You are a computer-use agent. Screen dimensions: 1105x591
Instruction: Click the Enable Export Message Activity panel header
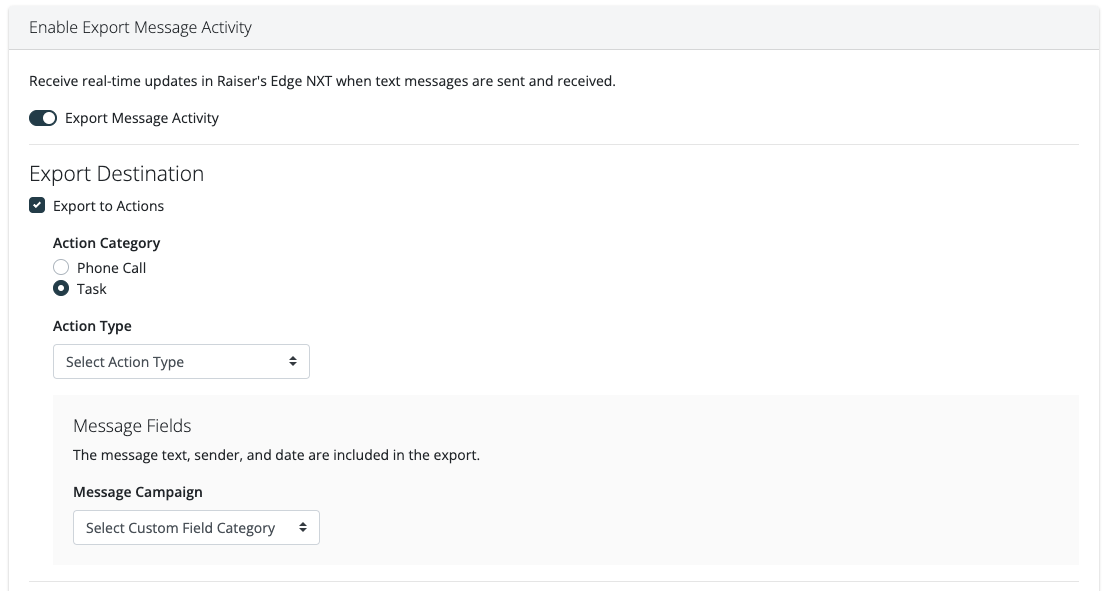(140, 28)
